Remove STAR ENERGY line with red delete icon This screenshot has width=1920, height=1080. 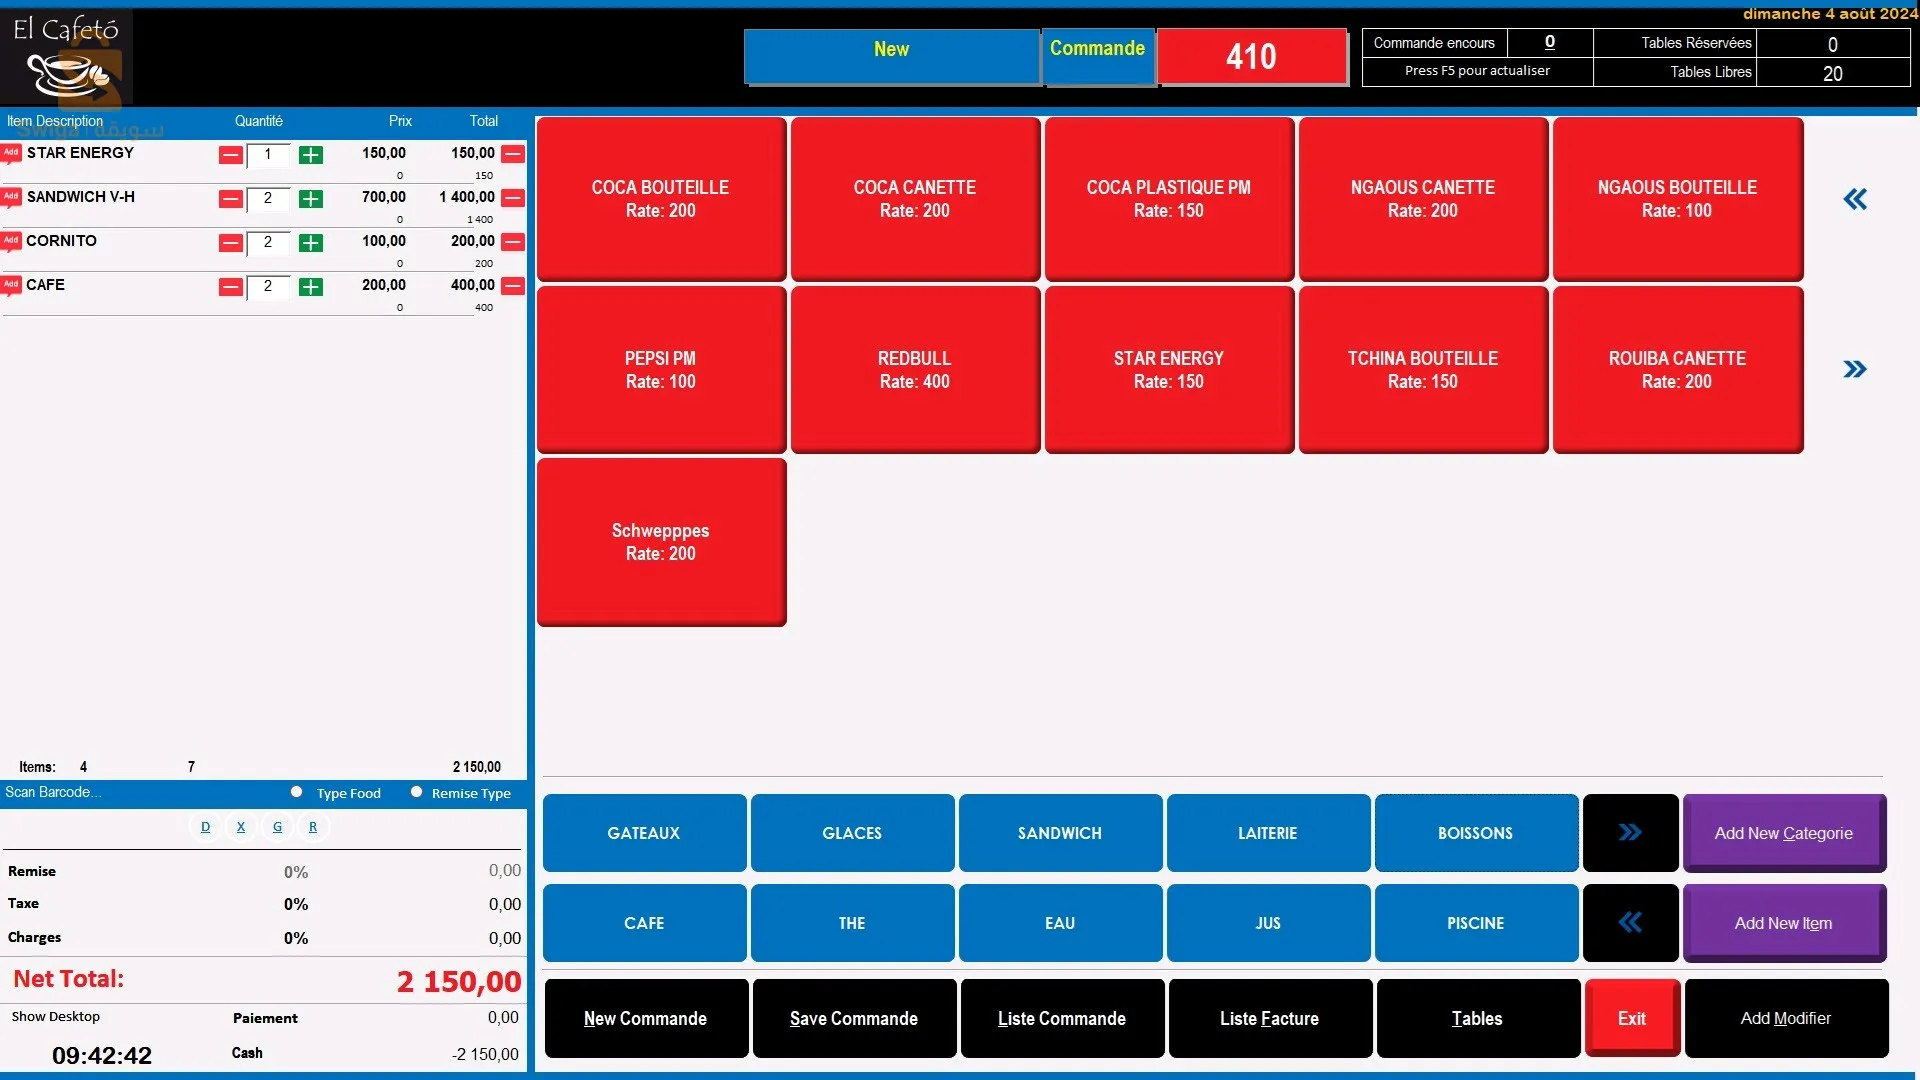point(513,154)
